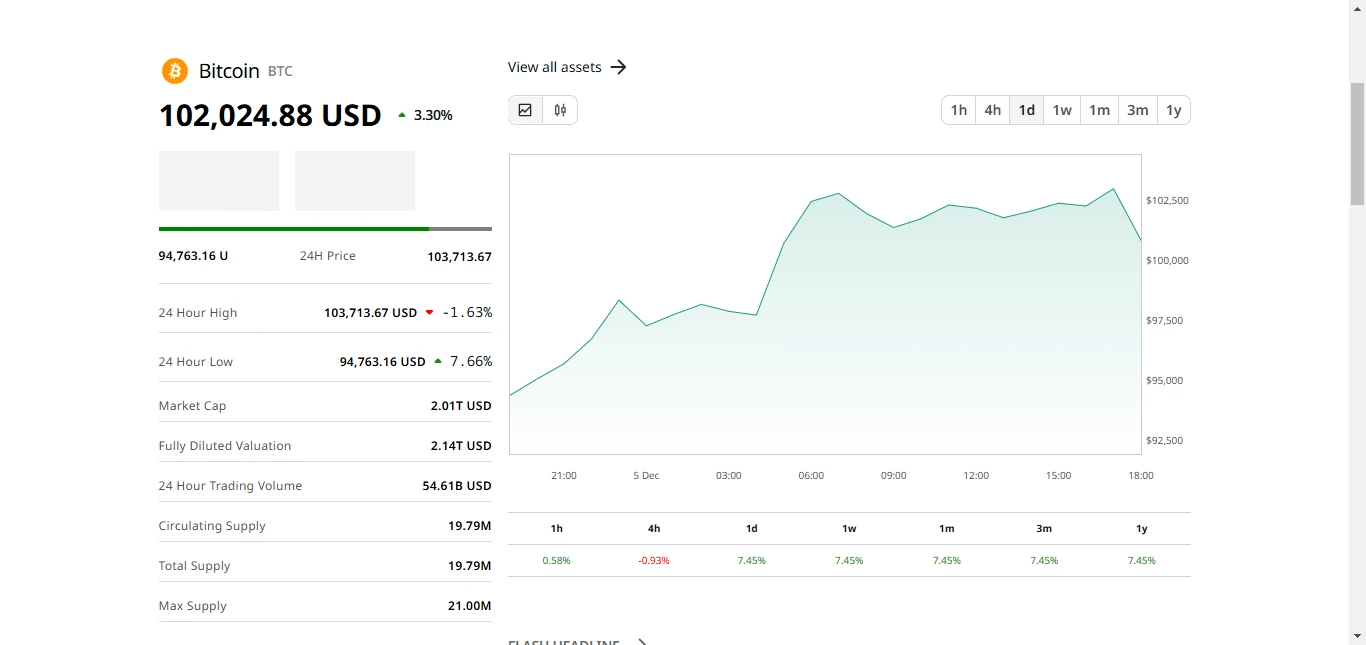1366x645 pixels.
Task: Switch to line chart view icon
Action: point(526,110)
